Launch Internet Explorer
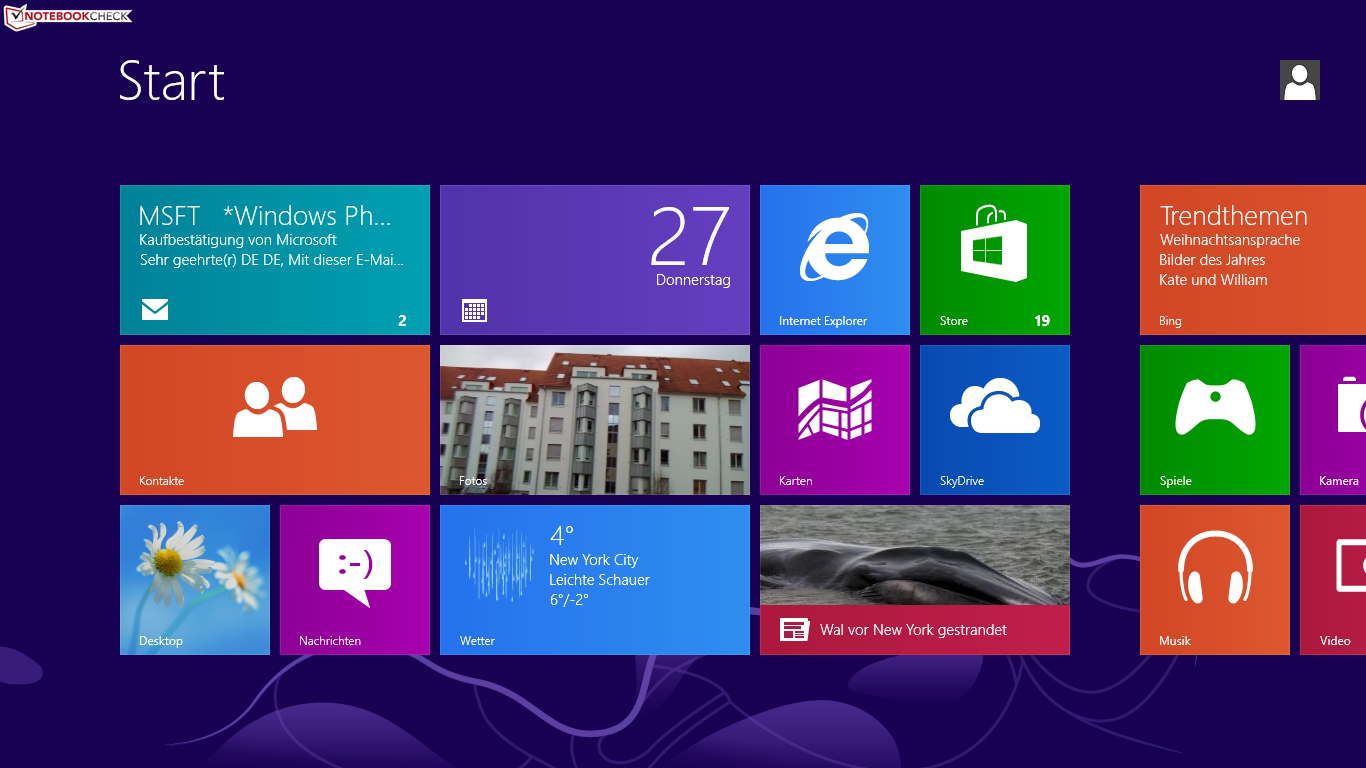Screen dimensions: 1366x768 pyautogui.click(x=835, y=260)
